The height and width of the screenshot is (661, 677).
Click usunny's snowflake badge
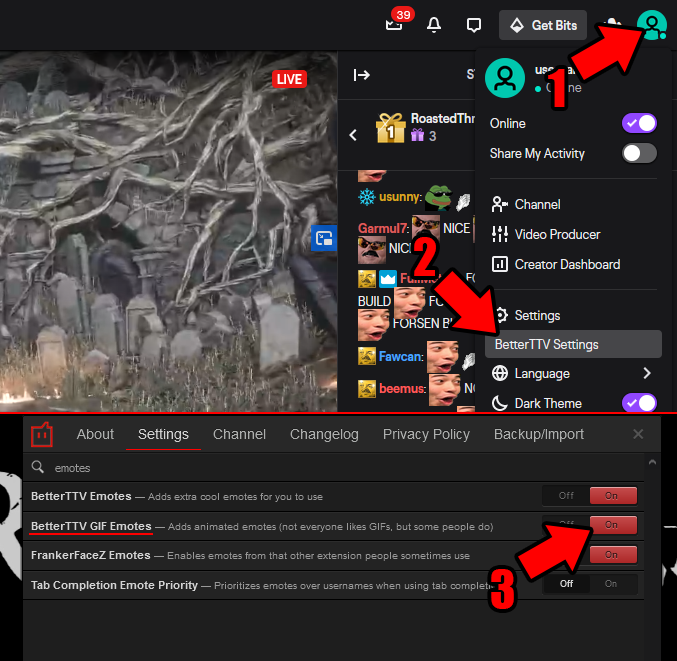point(367,197)
